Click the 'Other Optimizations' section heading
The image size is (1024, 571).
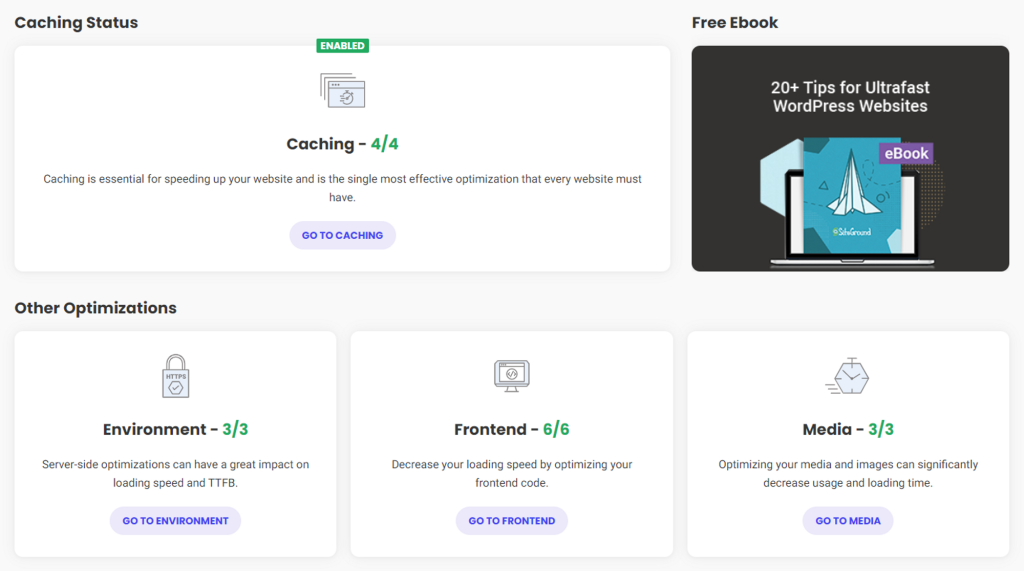point(95,308)
